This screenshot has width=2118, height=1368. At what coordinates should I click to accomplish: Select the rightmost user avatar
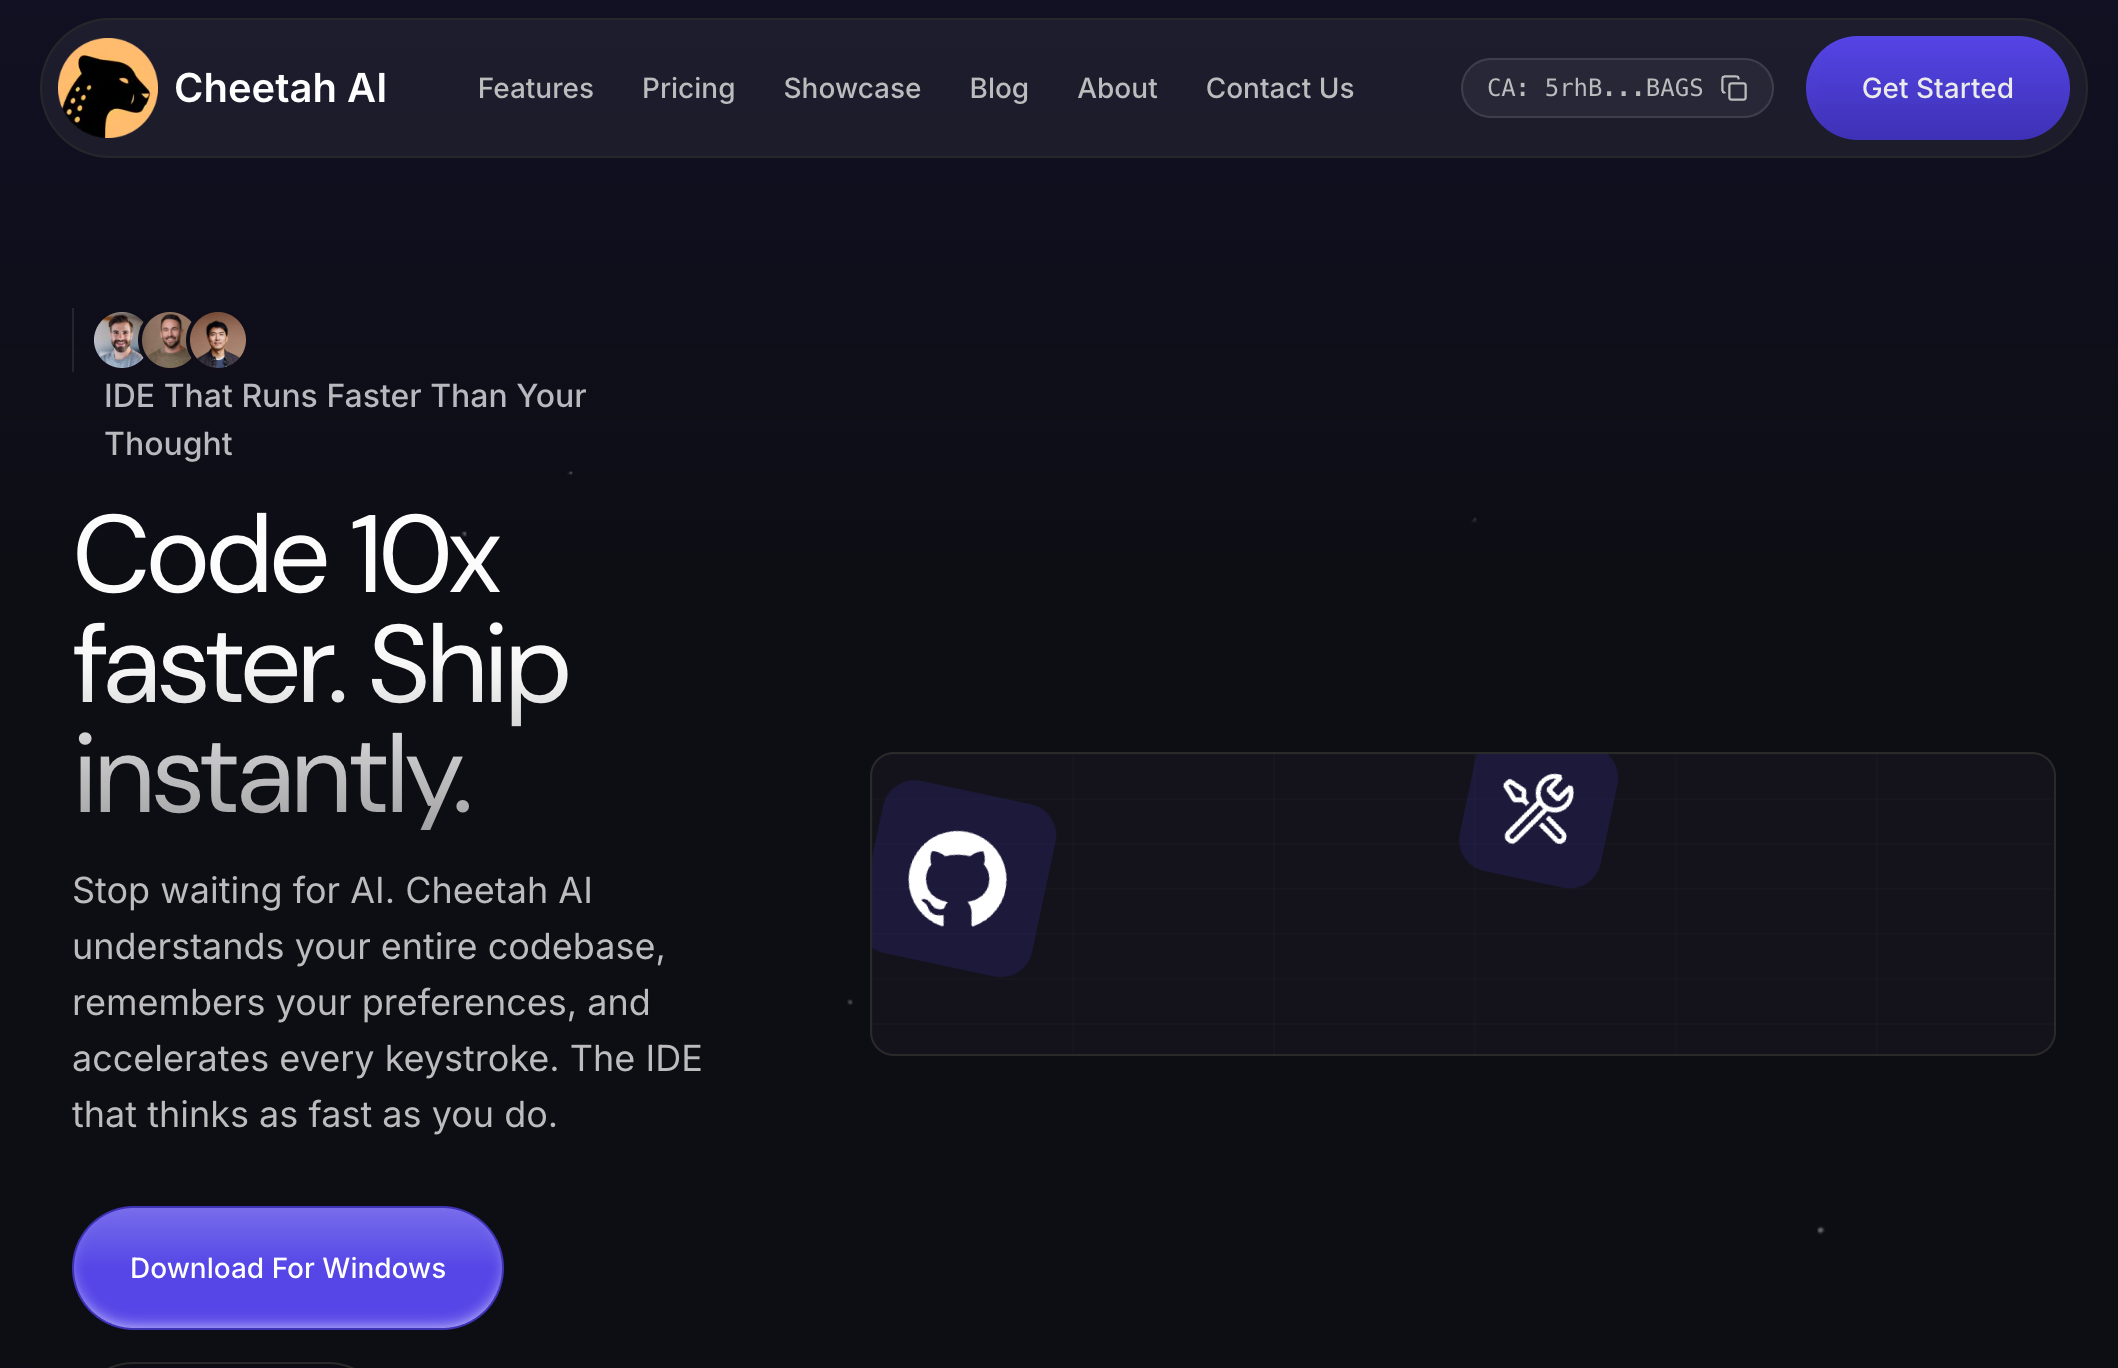[x=218, y=340]
